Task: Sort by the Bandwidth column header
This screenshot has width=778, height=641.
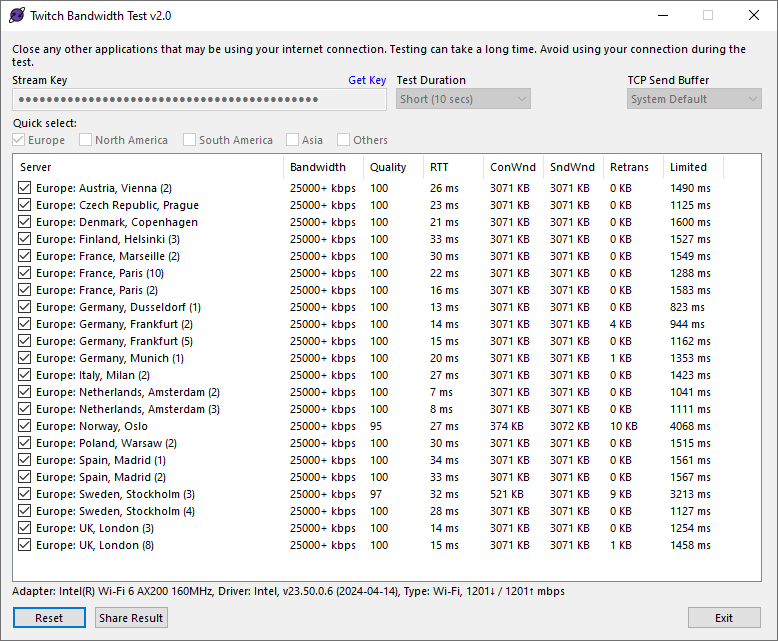Action: (x=323, y=167)
